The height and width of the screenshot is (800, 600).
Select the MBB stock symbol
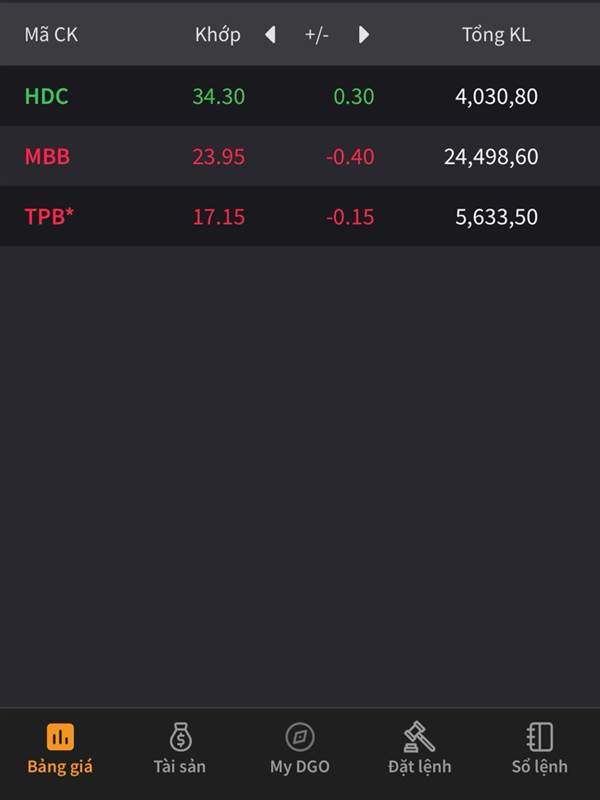pos(47,157)
